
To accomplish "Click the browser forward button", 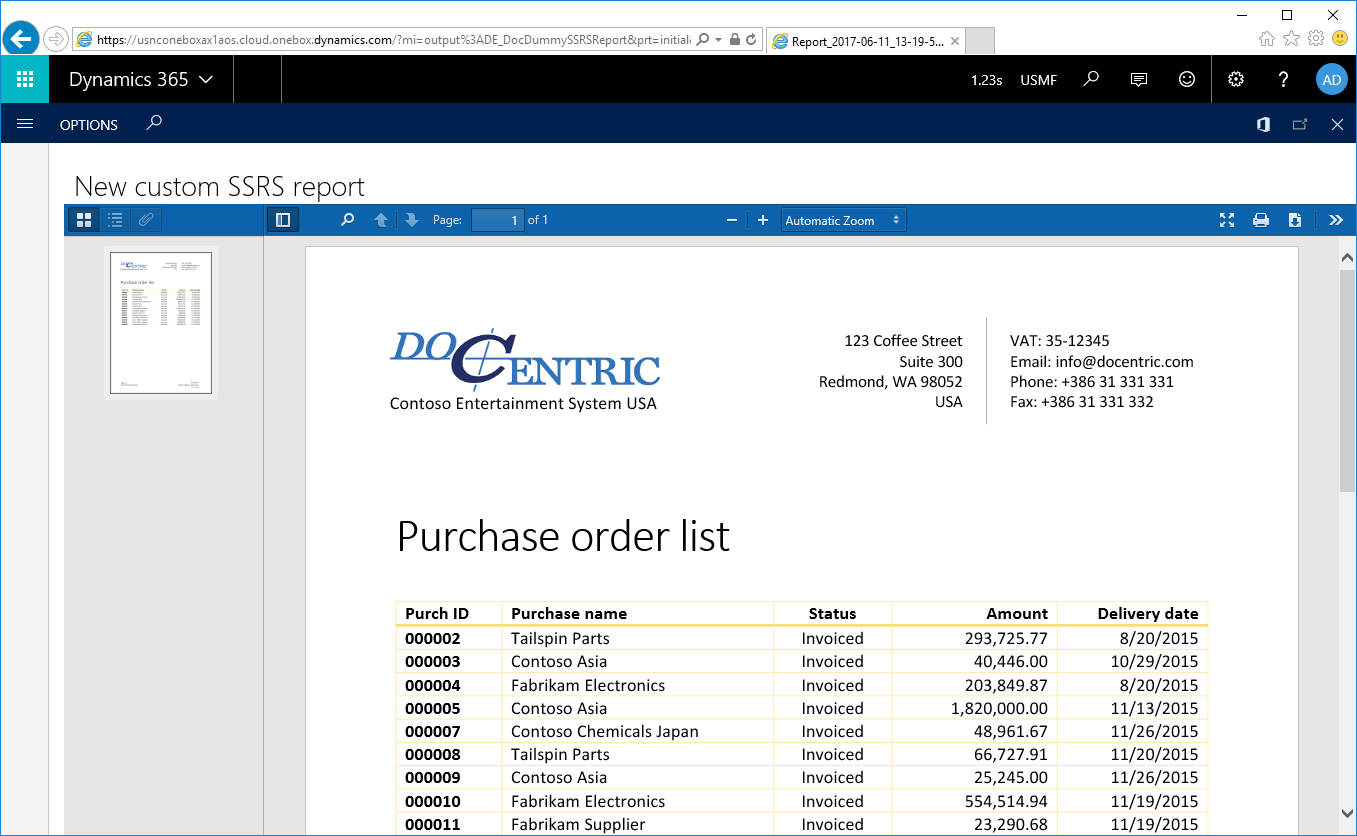I will point(56,39).
